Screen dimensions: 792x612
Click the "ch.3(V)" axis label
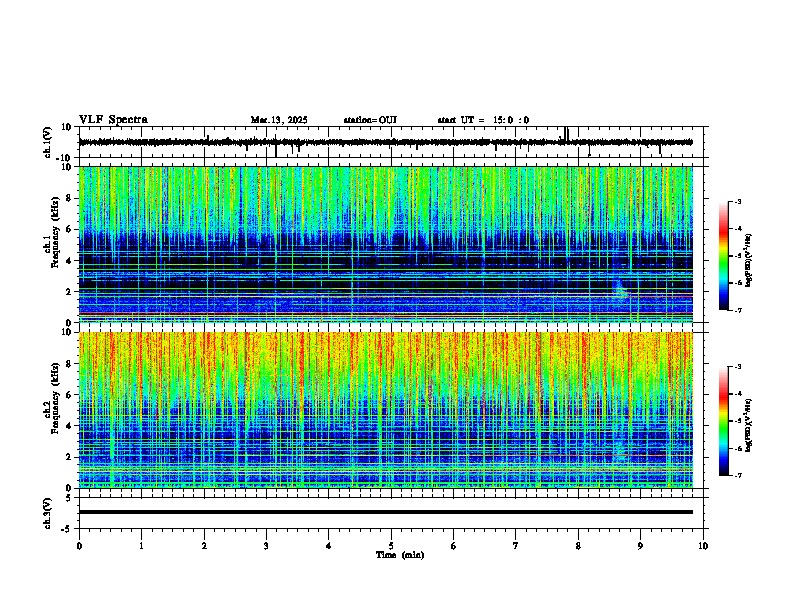click(x=47, y=513)
